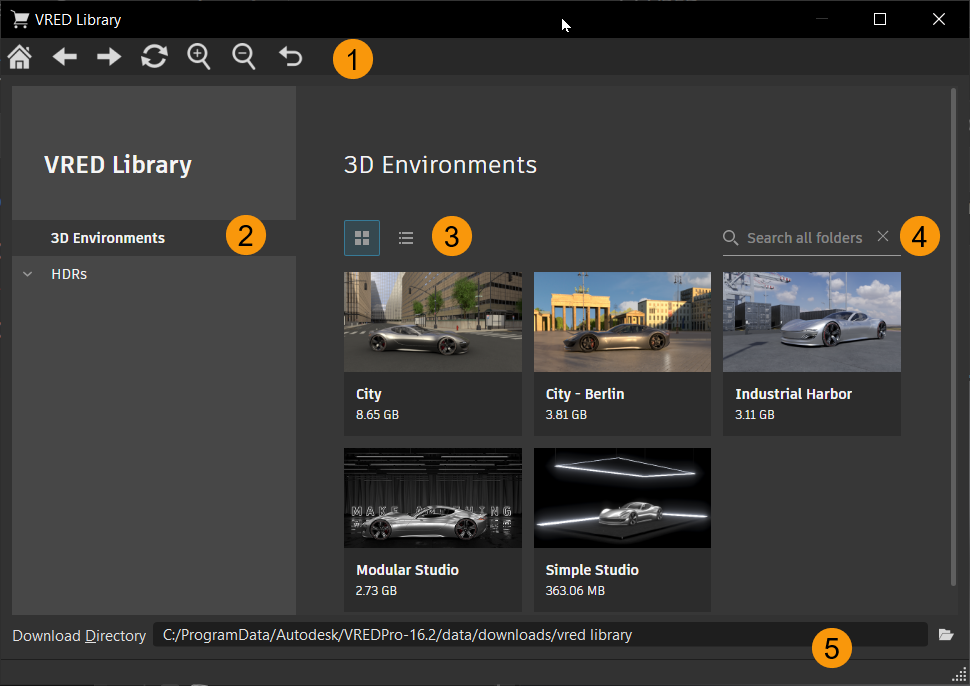Navigate back with the left arrow
The width and height of the screenshot is (970, 686).
click(x=64, y=57)
